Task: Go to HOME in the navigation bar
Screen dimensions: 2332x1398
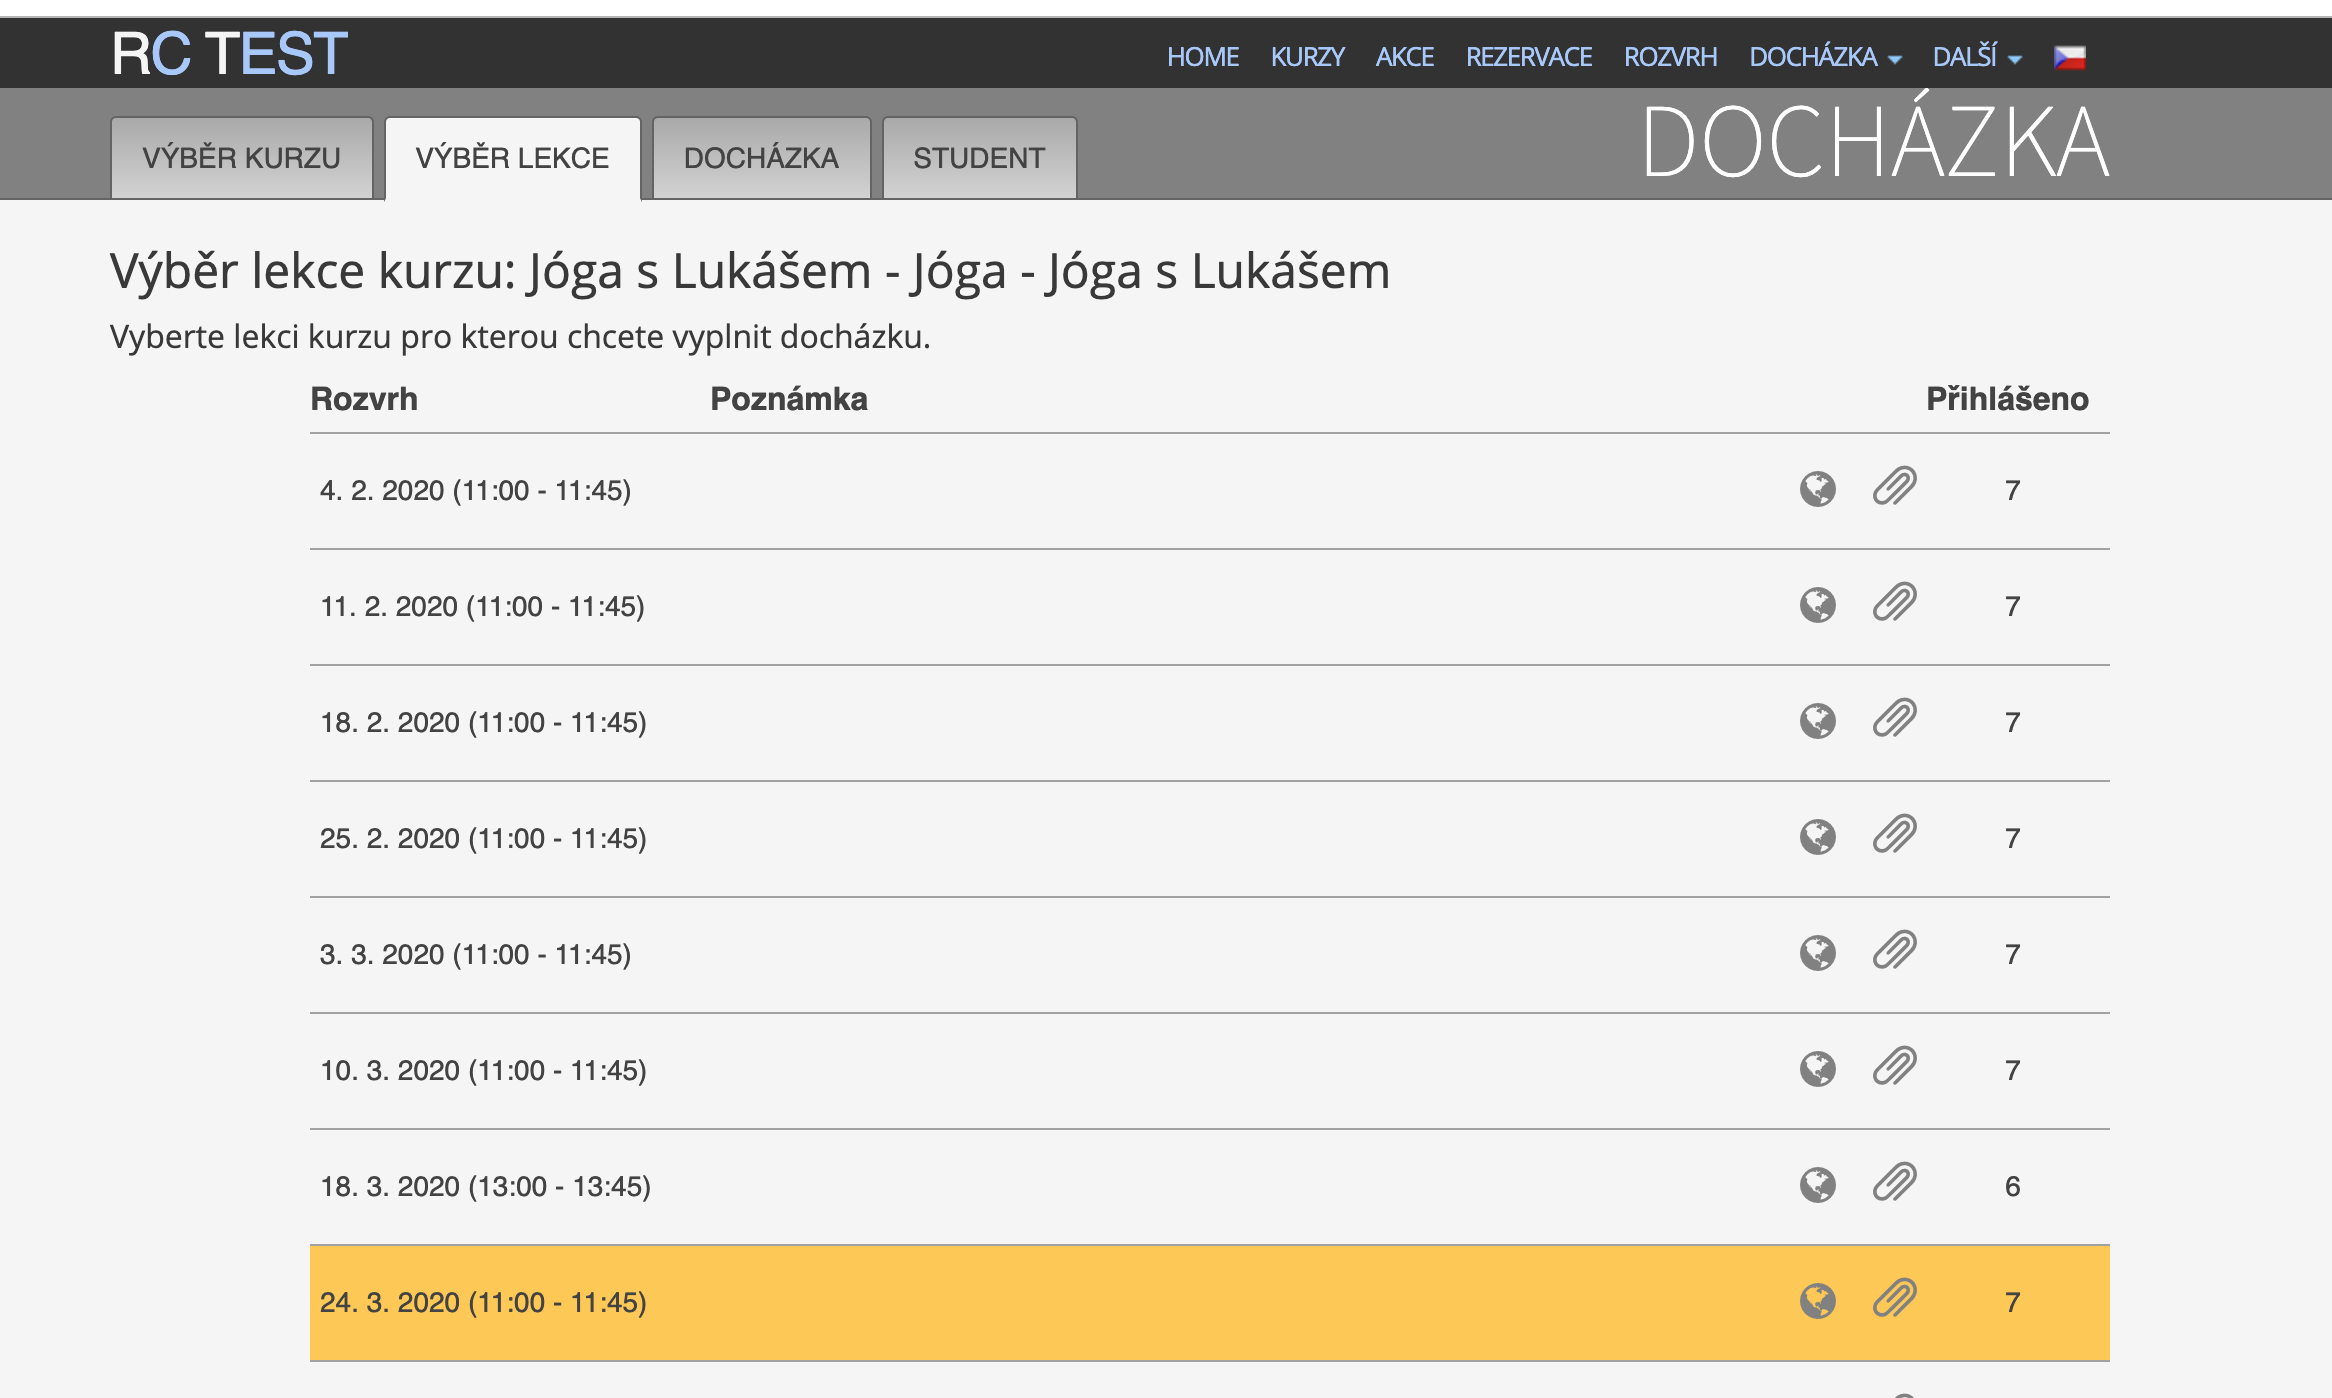Action: click(x=1202, y=57)
